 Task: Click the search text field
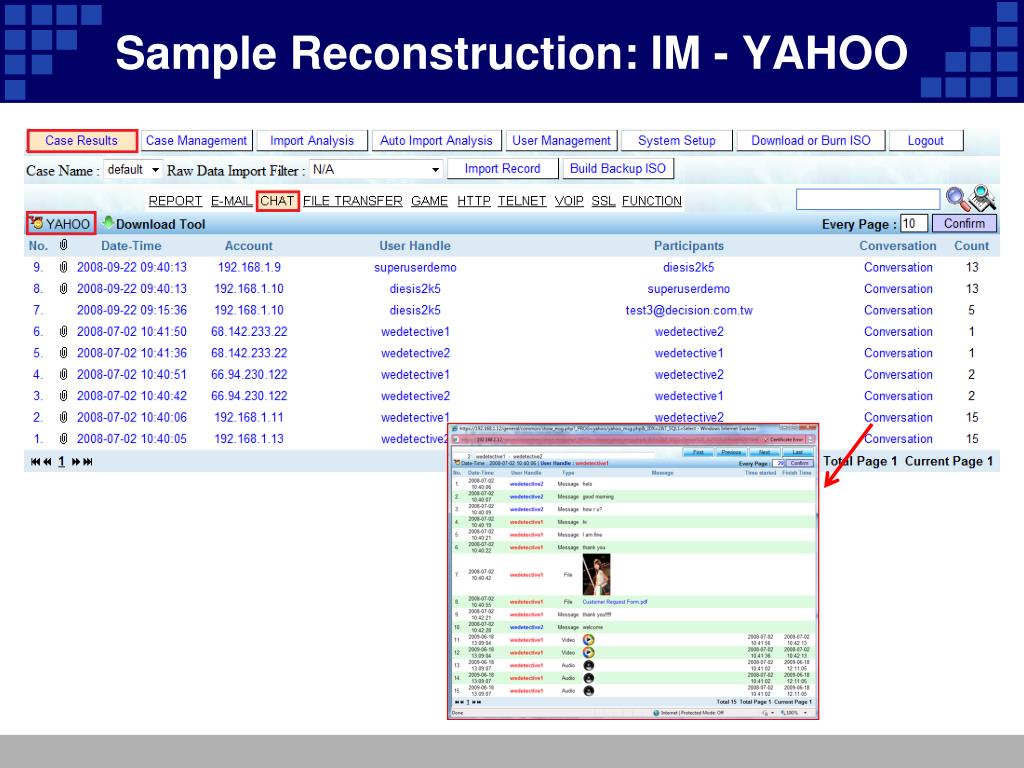click(868, 199)
